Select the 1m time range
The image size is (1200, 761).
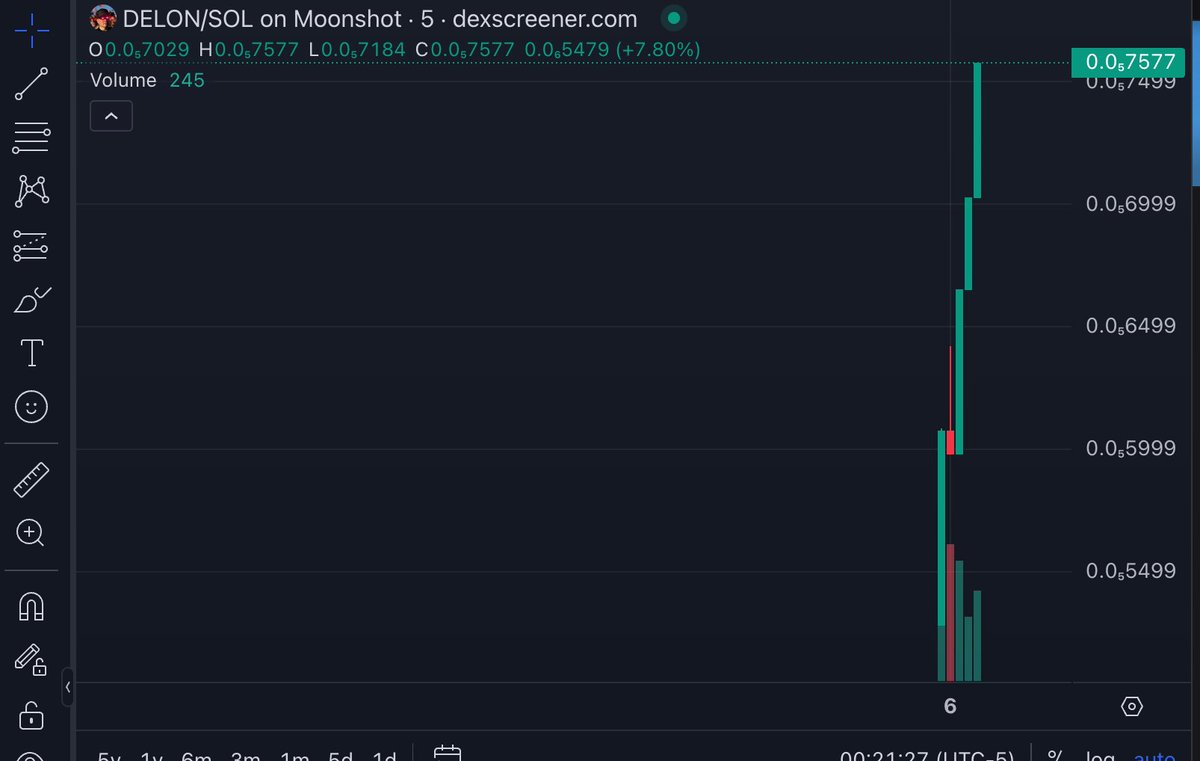pos(294,756)
